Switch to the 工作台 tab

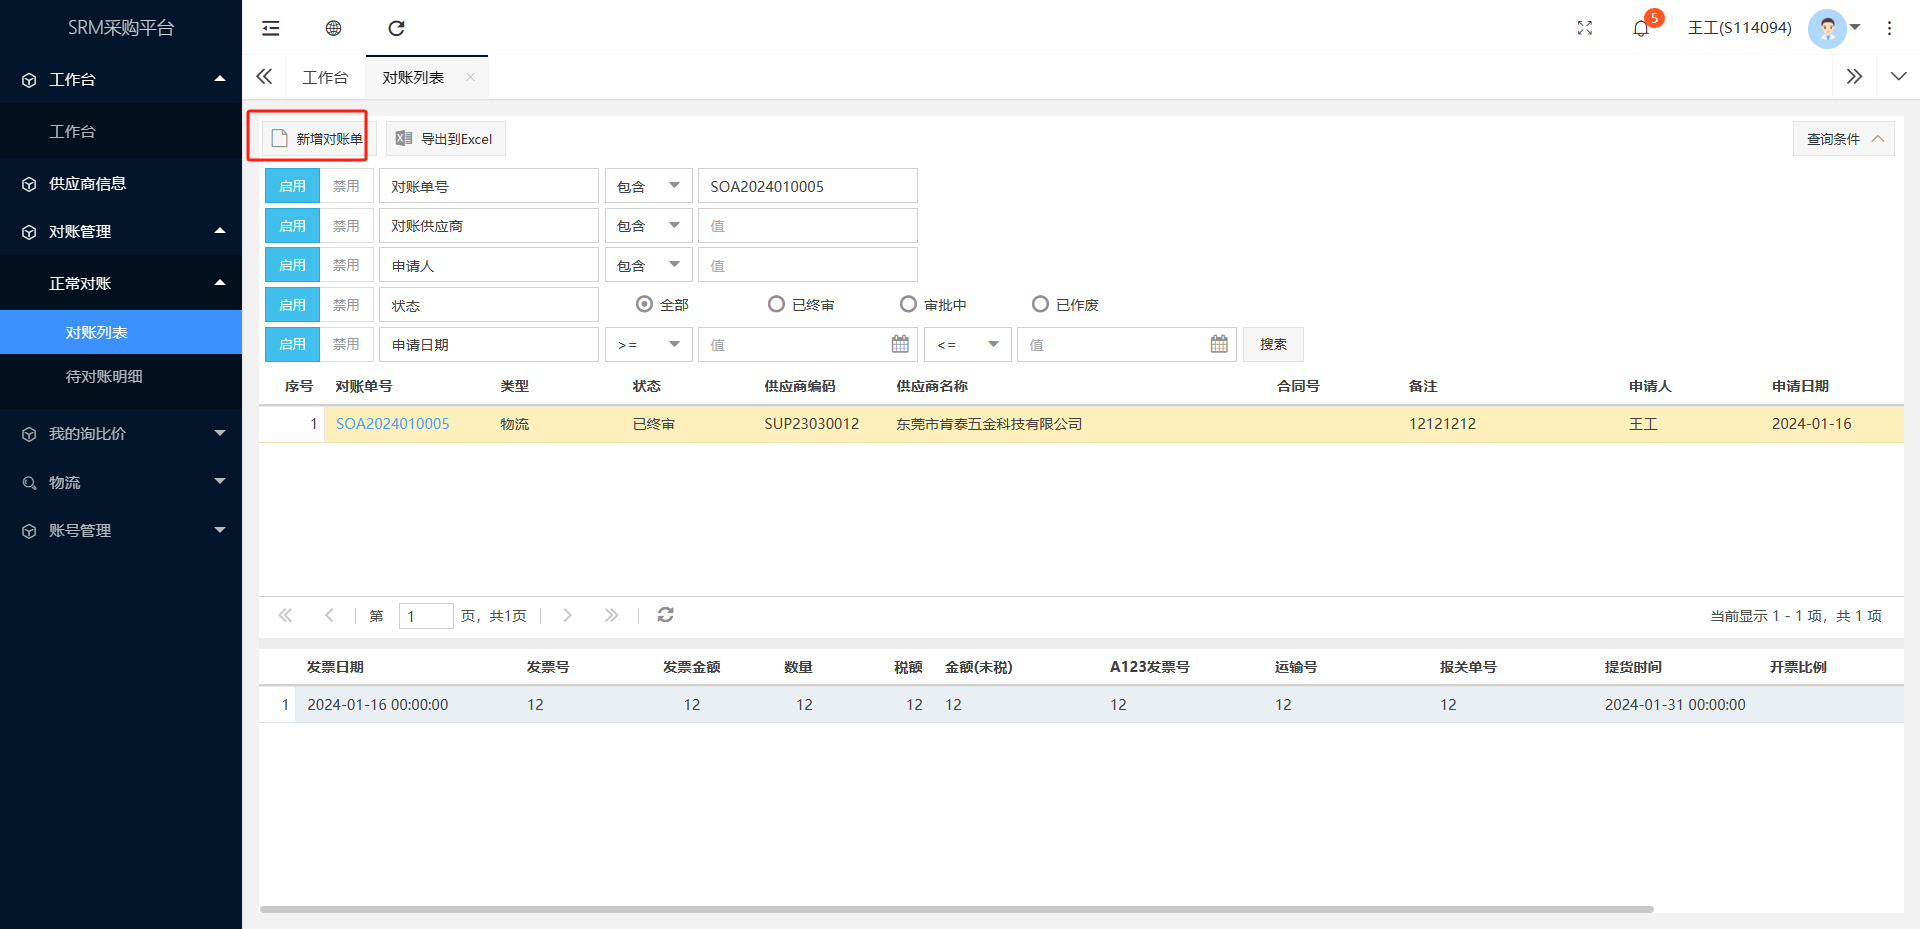click(325, 77)
